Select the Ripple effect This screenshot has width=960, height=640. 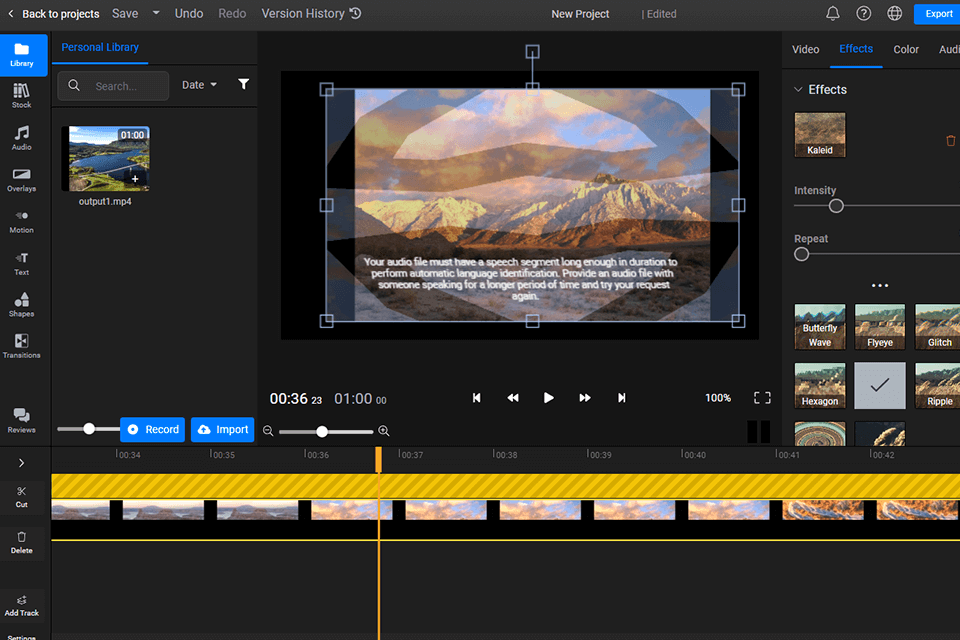pyautogui.click(x=937, y=385)
